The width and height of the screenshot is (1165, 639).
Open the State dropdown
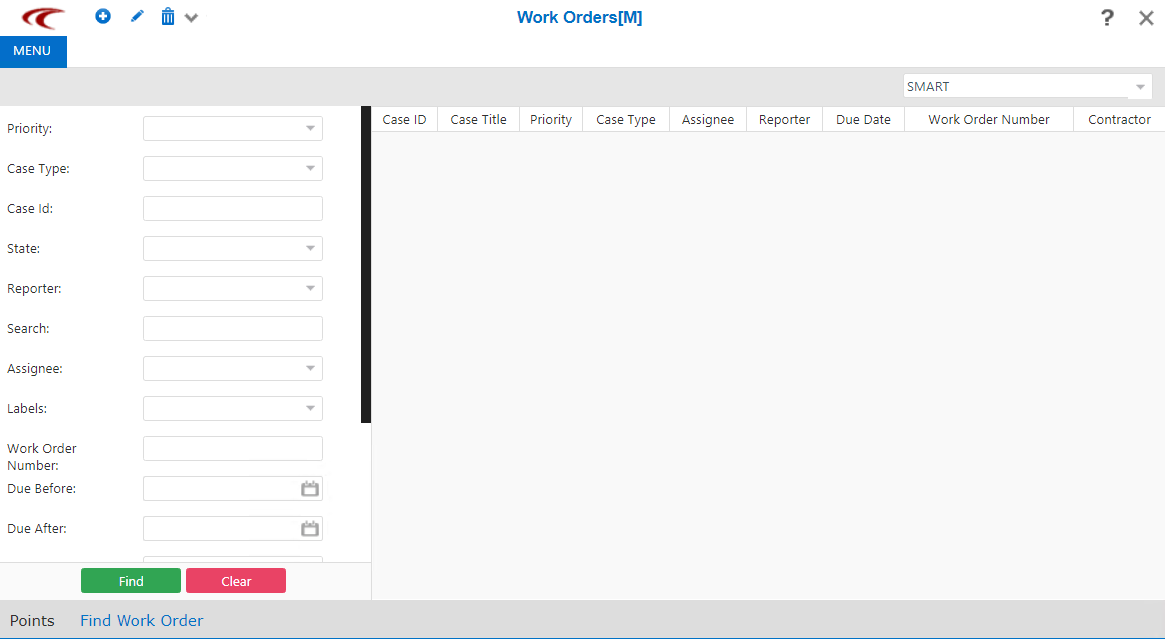(x=311, y=248)
